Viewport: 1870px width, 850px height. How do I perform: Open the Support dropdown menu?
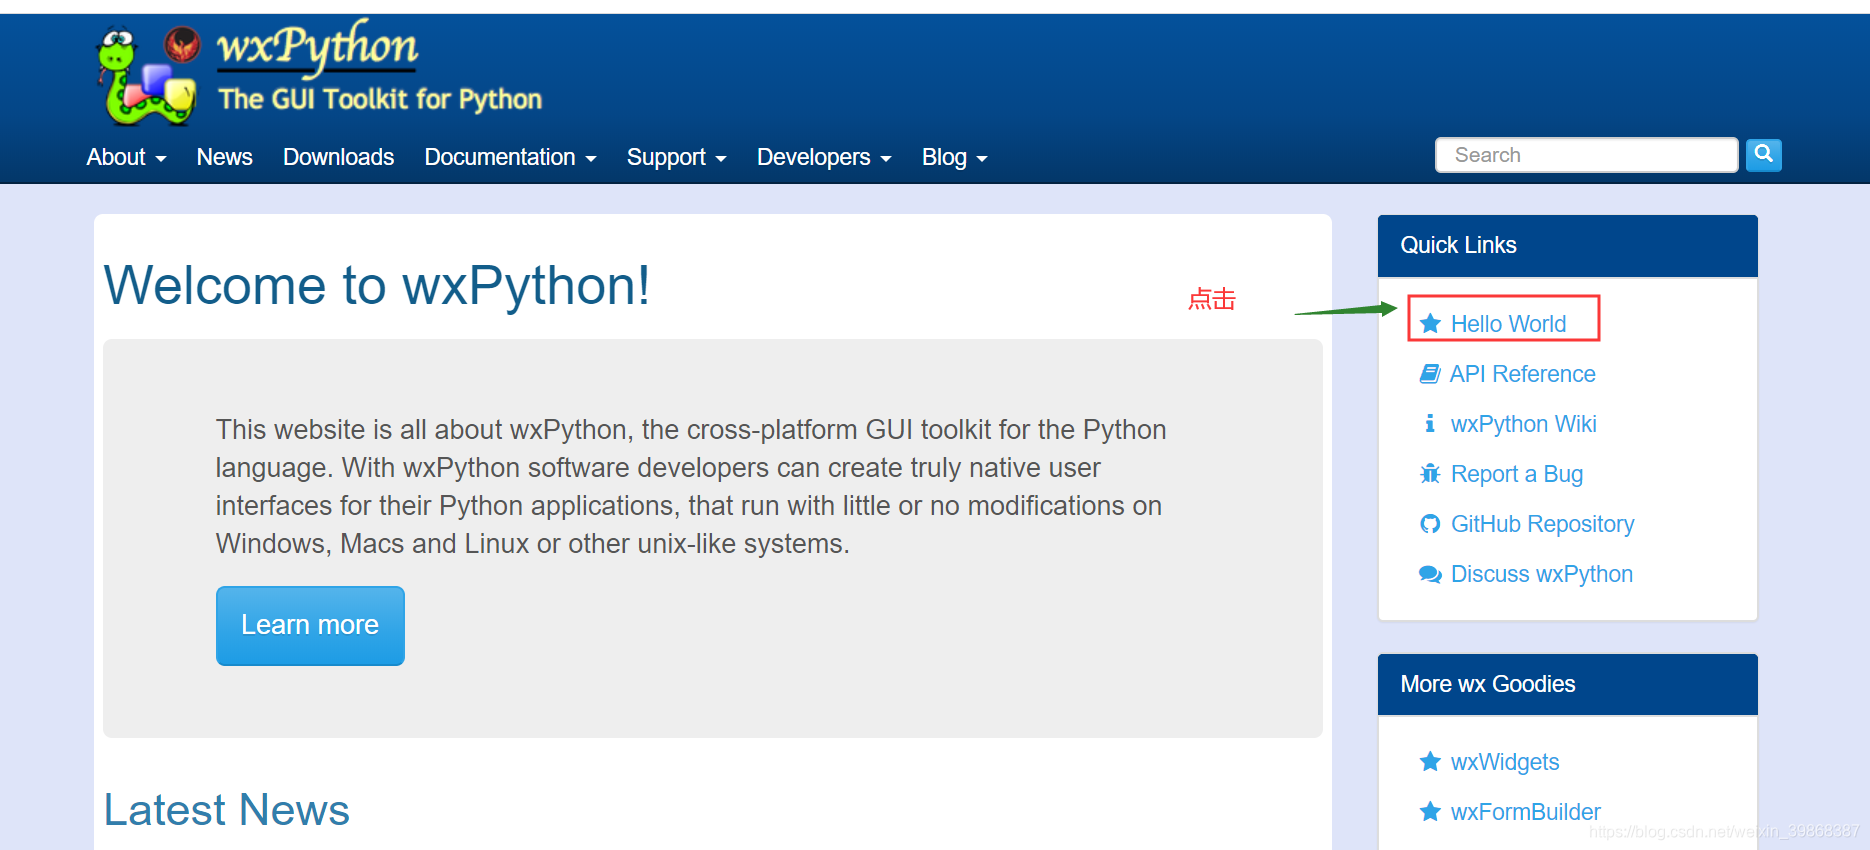pos(676,157)
